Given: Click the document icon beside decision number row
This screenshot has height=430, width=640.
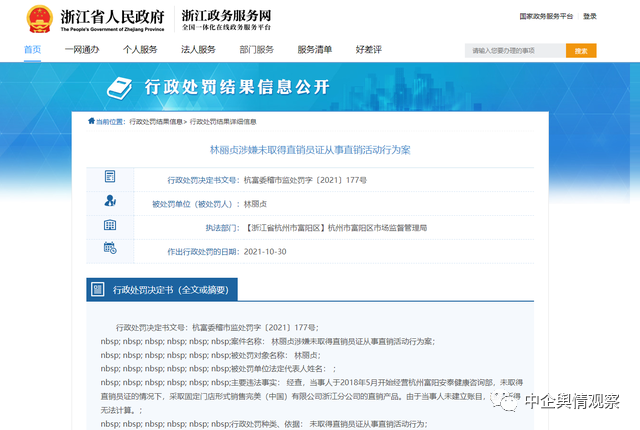Looking at the screenshot, I should point(110,177).
